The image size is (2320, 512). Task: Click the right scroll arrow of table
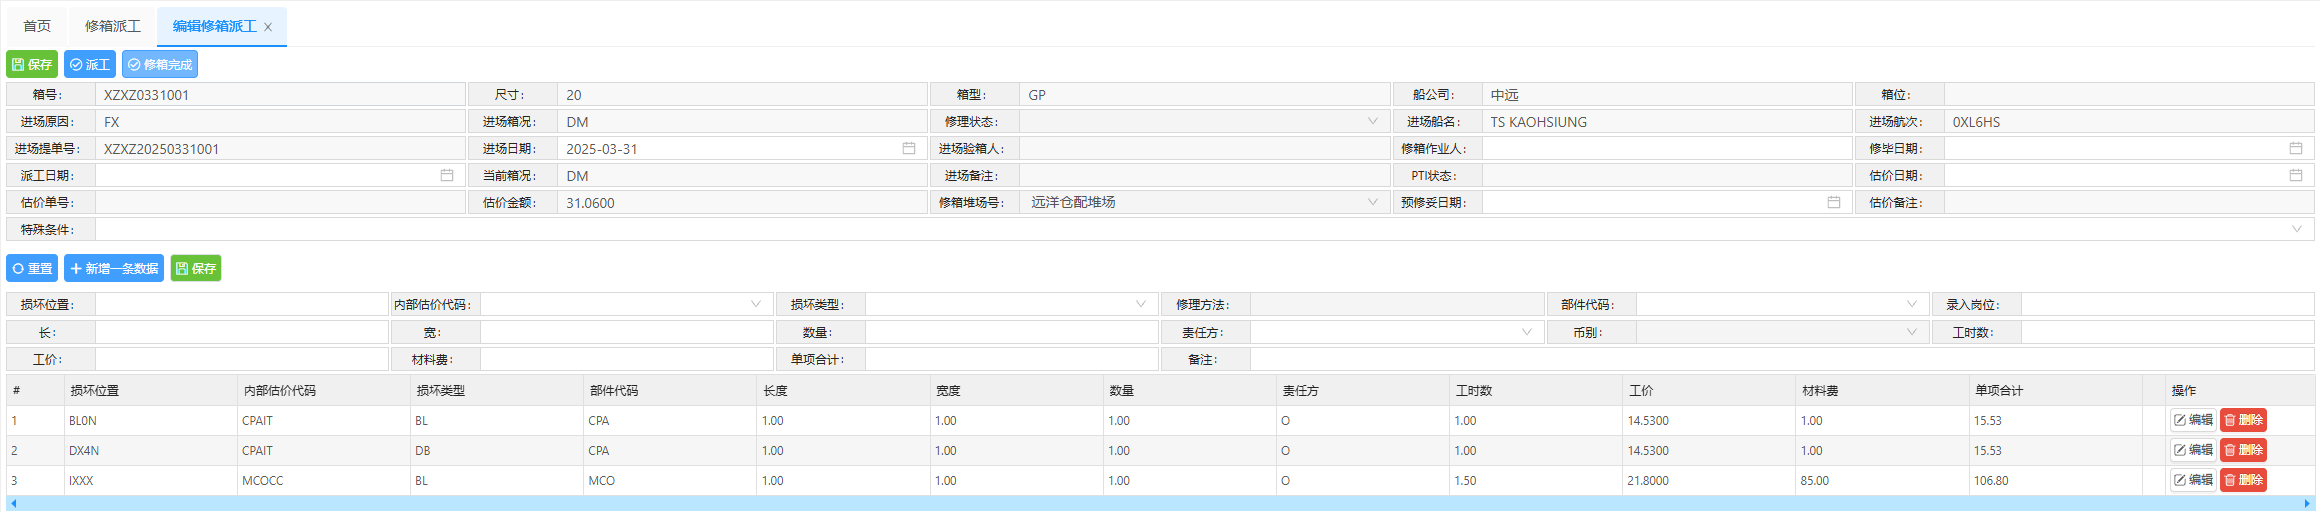pyautogui.click(x=2307, y=503)
